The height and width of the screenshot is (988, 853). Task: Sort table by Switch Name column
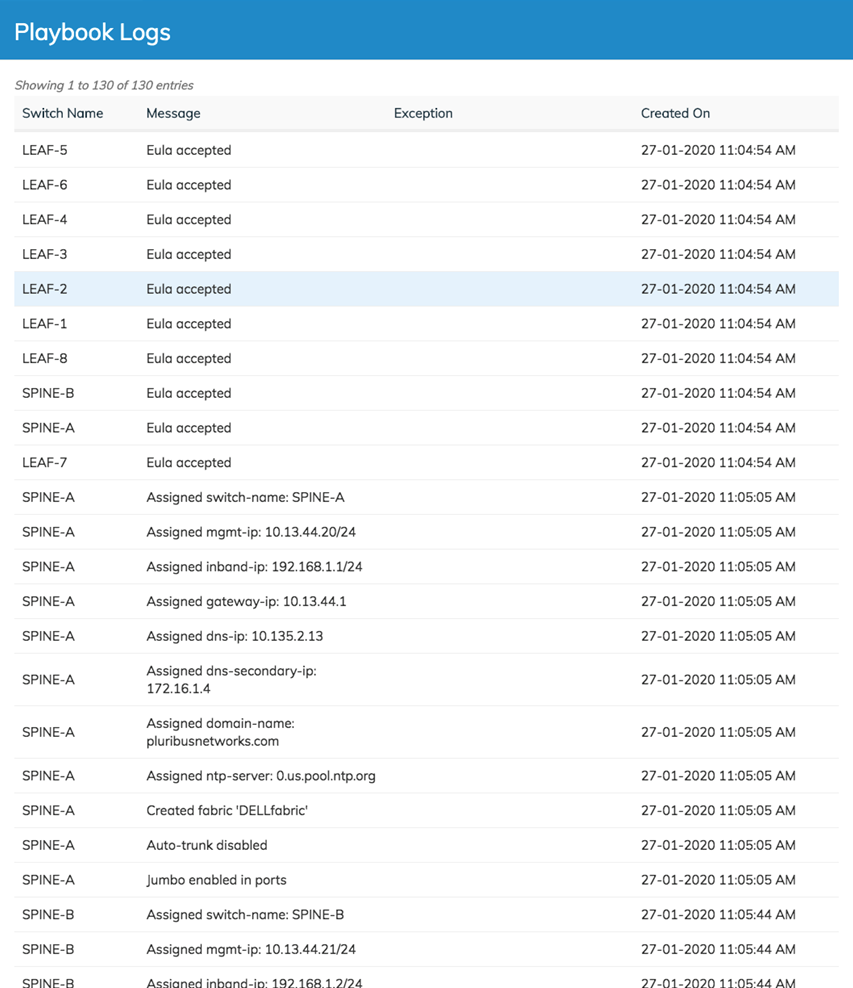click(62, 113)
